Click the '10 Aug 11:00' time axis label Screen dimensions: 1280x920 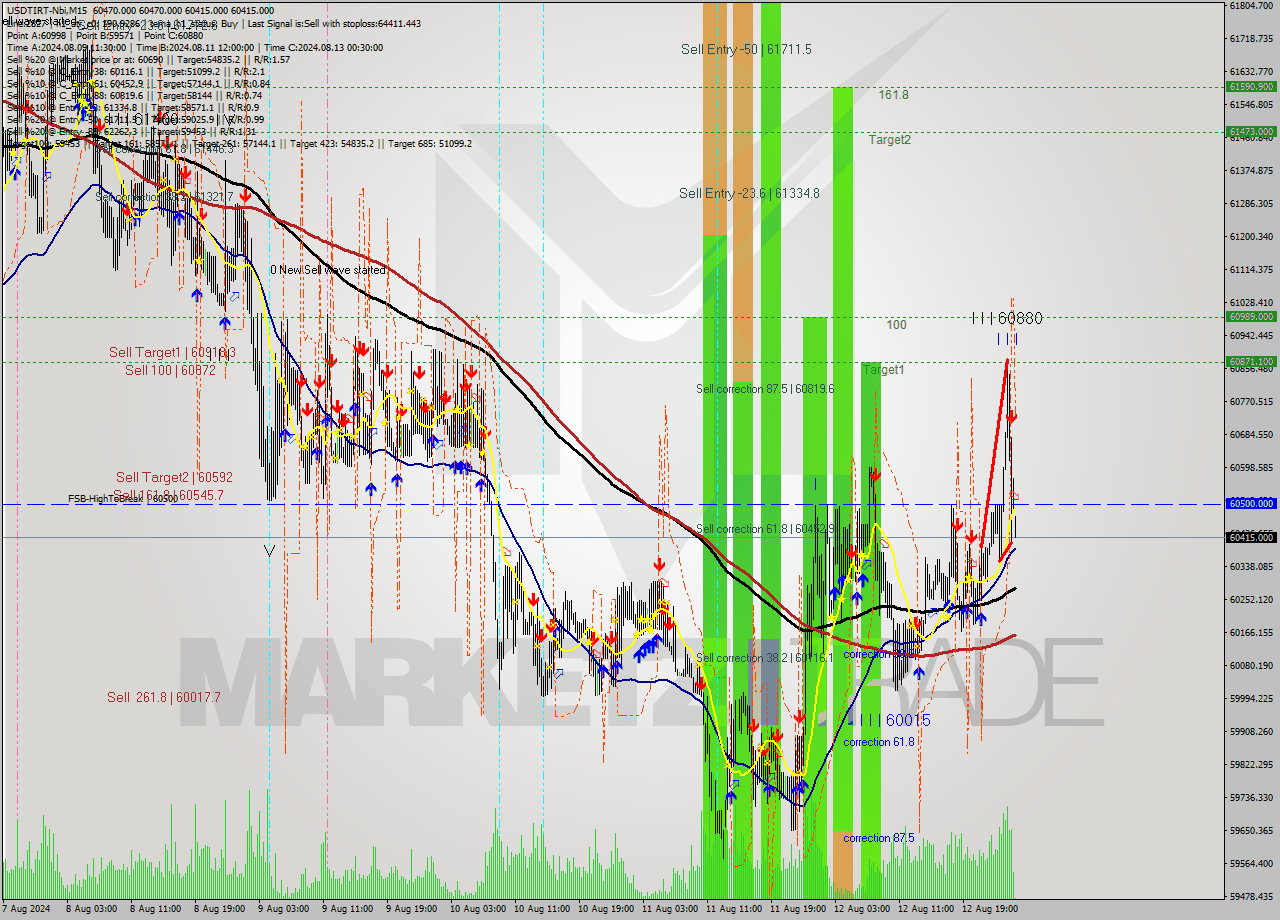pyautogui.click(x=540, y=909)
